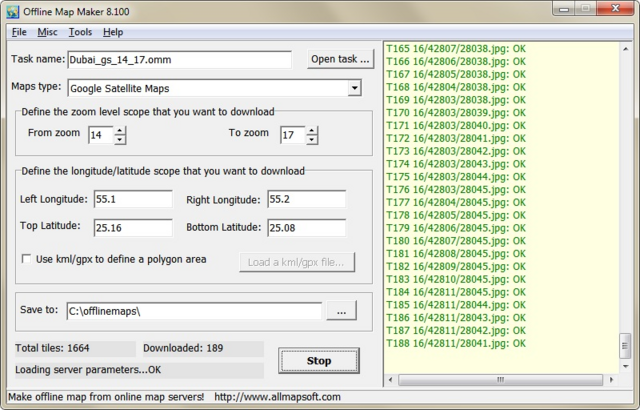640x410 pixels.
Task: Click the Task name input field
Action: click(x=180, y=60)
